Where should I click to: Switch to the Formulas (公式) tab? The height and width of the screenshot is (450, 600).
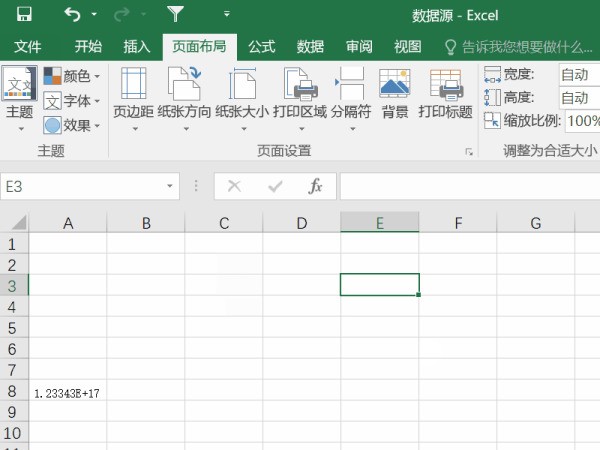pyautogui.click(x=262, y=47)
